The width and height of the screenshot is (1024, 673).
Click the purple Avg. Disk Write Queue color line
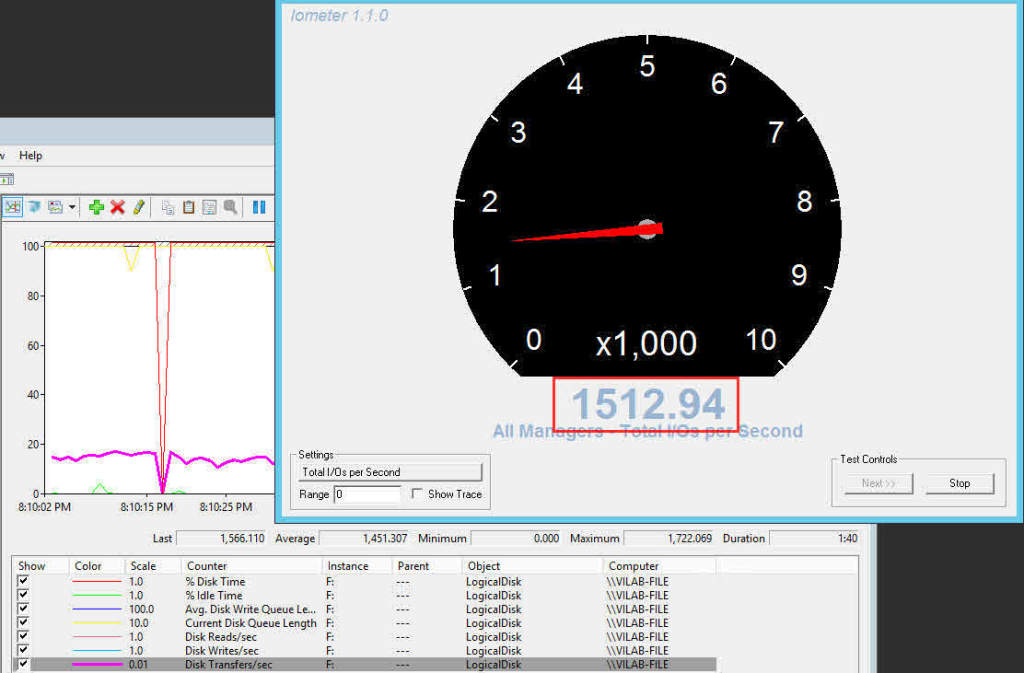(96, 609)
